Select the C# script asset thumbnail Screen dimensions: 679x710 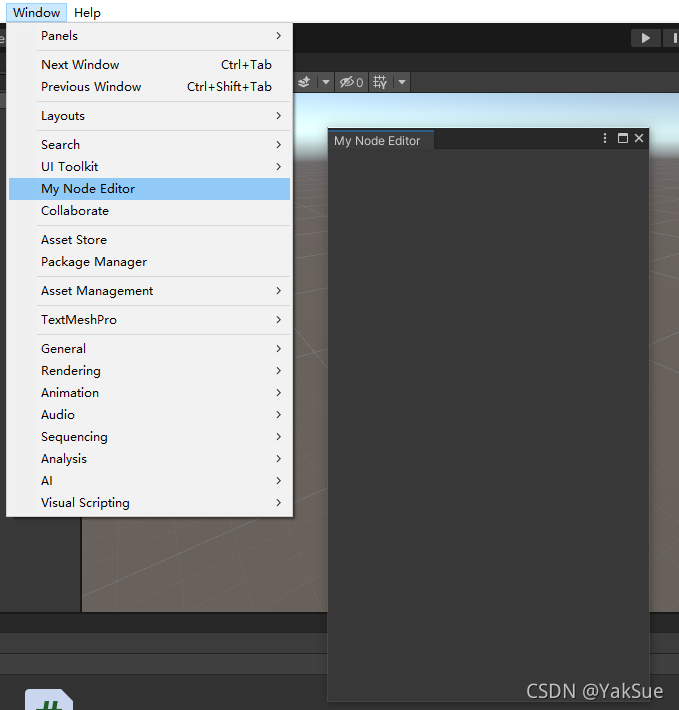tap(49, 699)
